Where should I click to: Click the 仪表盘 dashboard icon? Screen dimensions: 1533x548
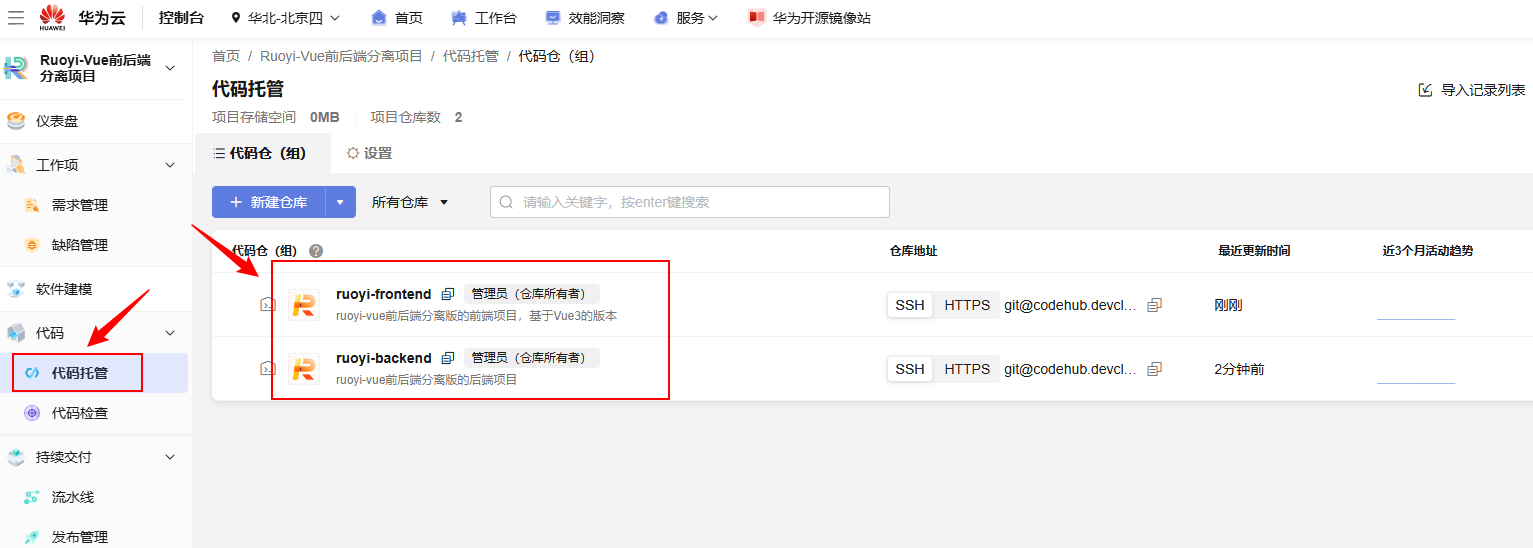pyautogui.click(x=16, y=121)
